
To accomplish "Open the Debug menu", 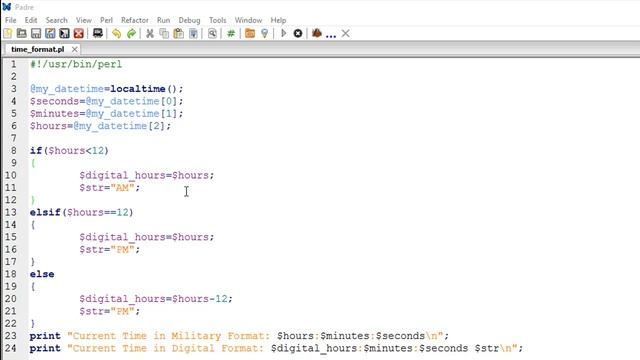I will 189,20.
